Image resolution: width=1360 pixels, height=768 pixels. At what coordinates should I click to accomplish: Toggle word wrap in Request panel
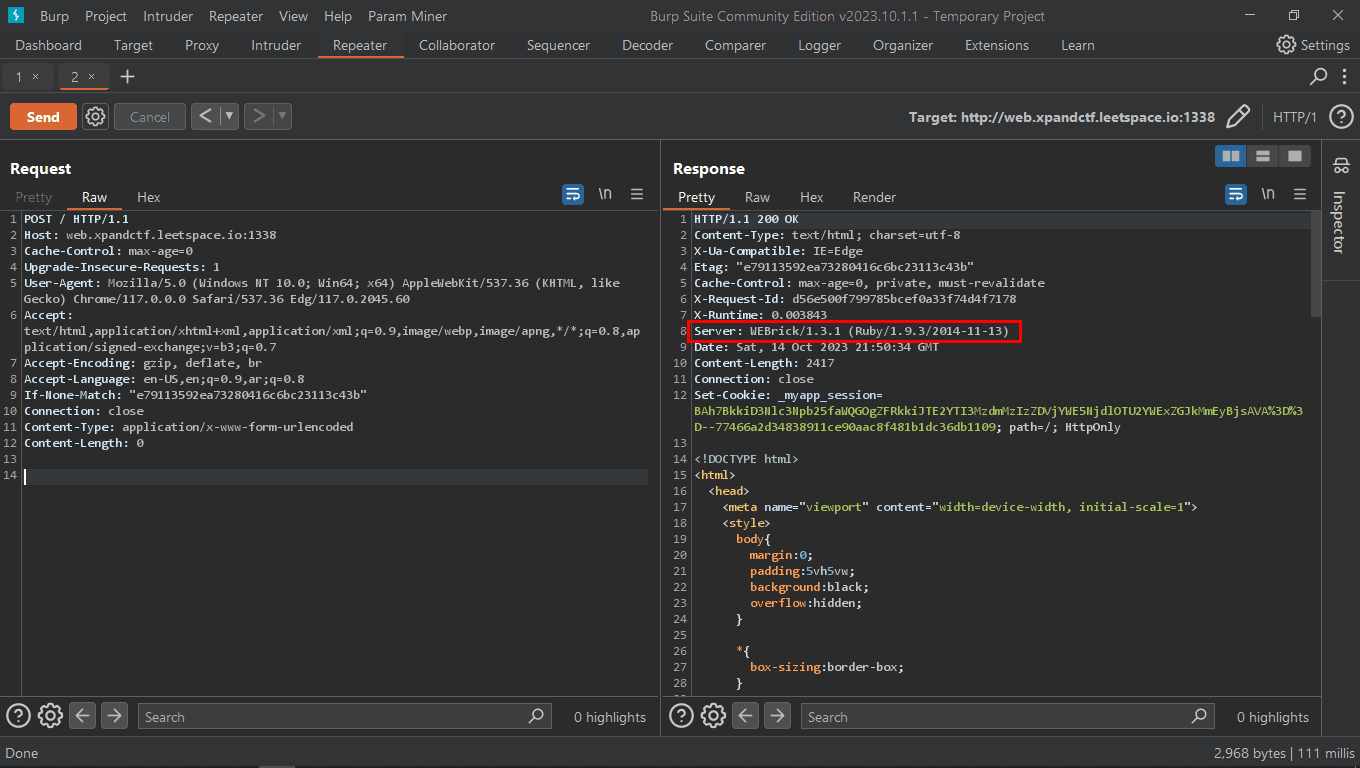coord(573,194)
